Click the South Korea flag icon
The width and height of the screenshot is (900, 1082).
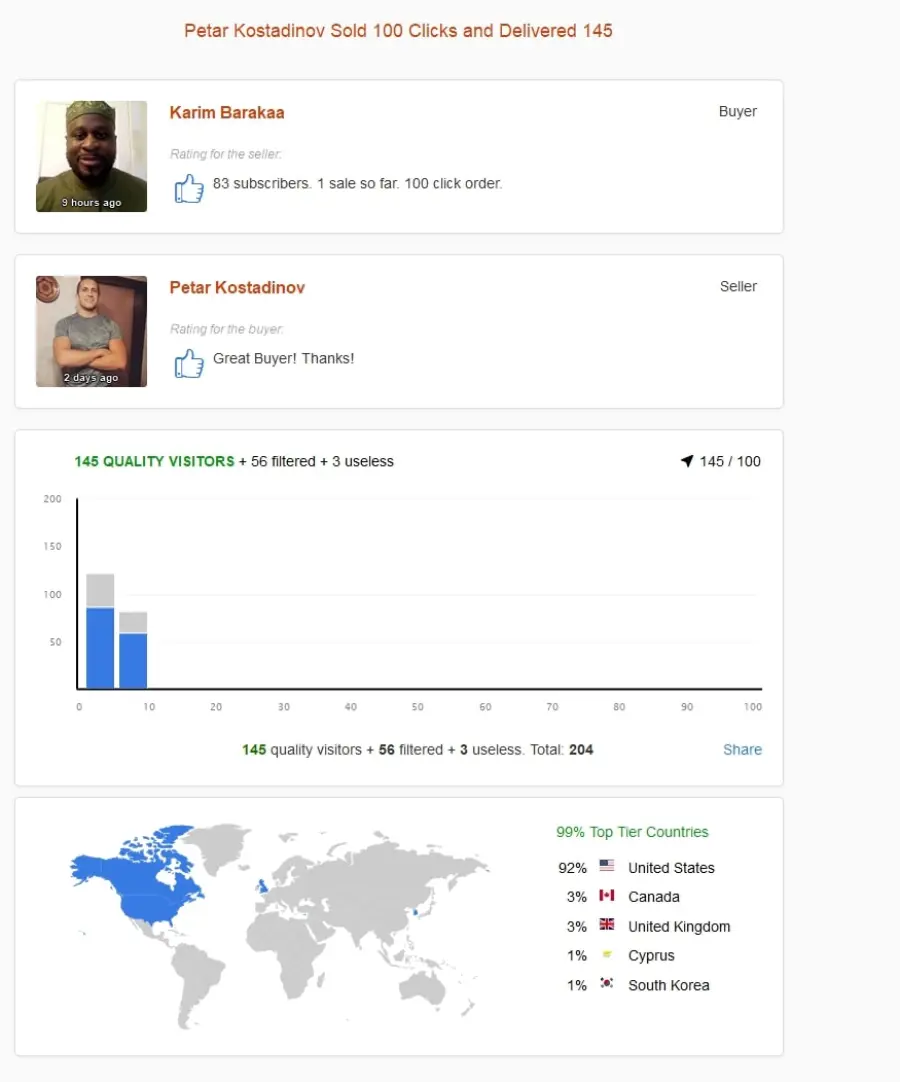click(x=607, y=983)
